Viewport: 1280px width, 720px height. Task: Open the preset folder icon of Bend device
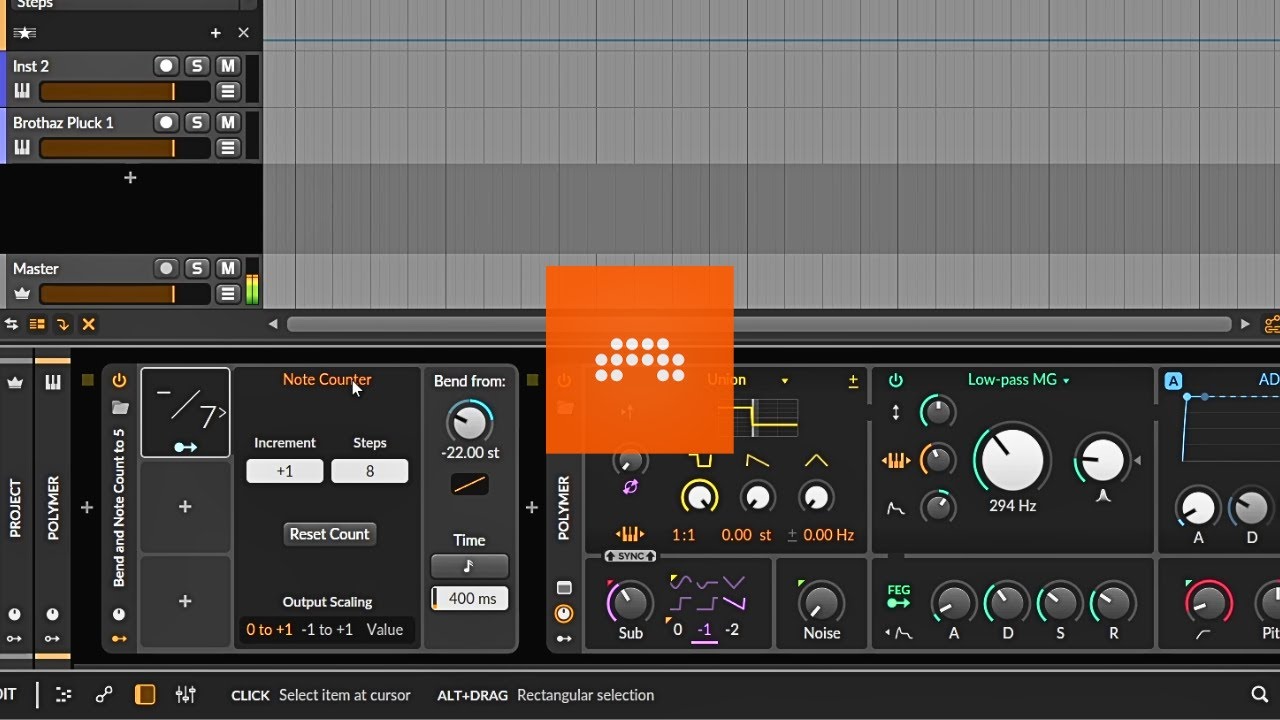coord(120,408)
